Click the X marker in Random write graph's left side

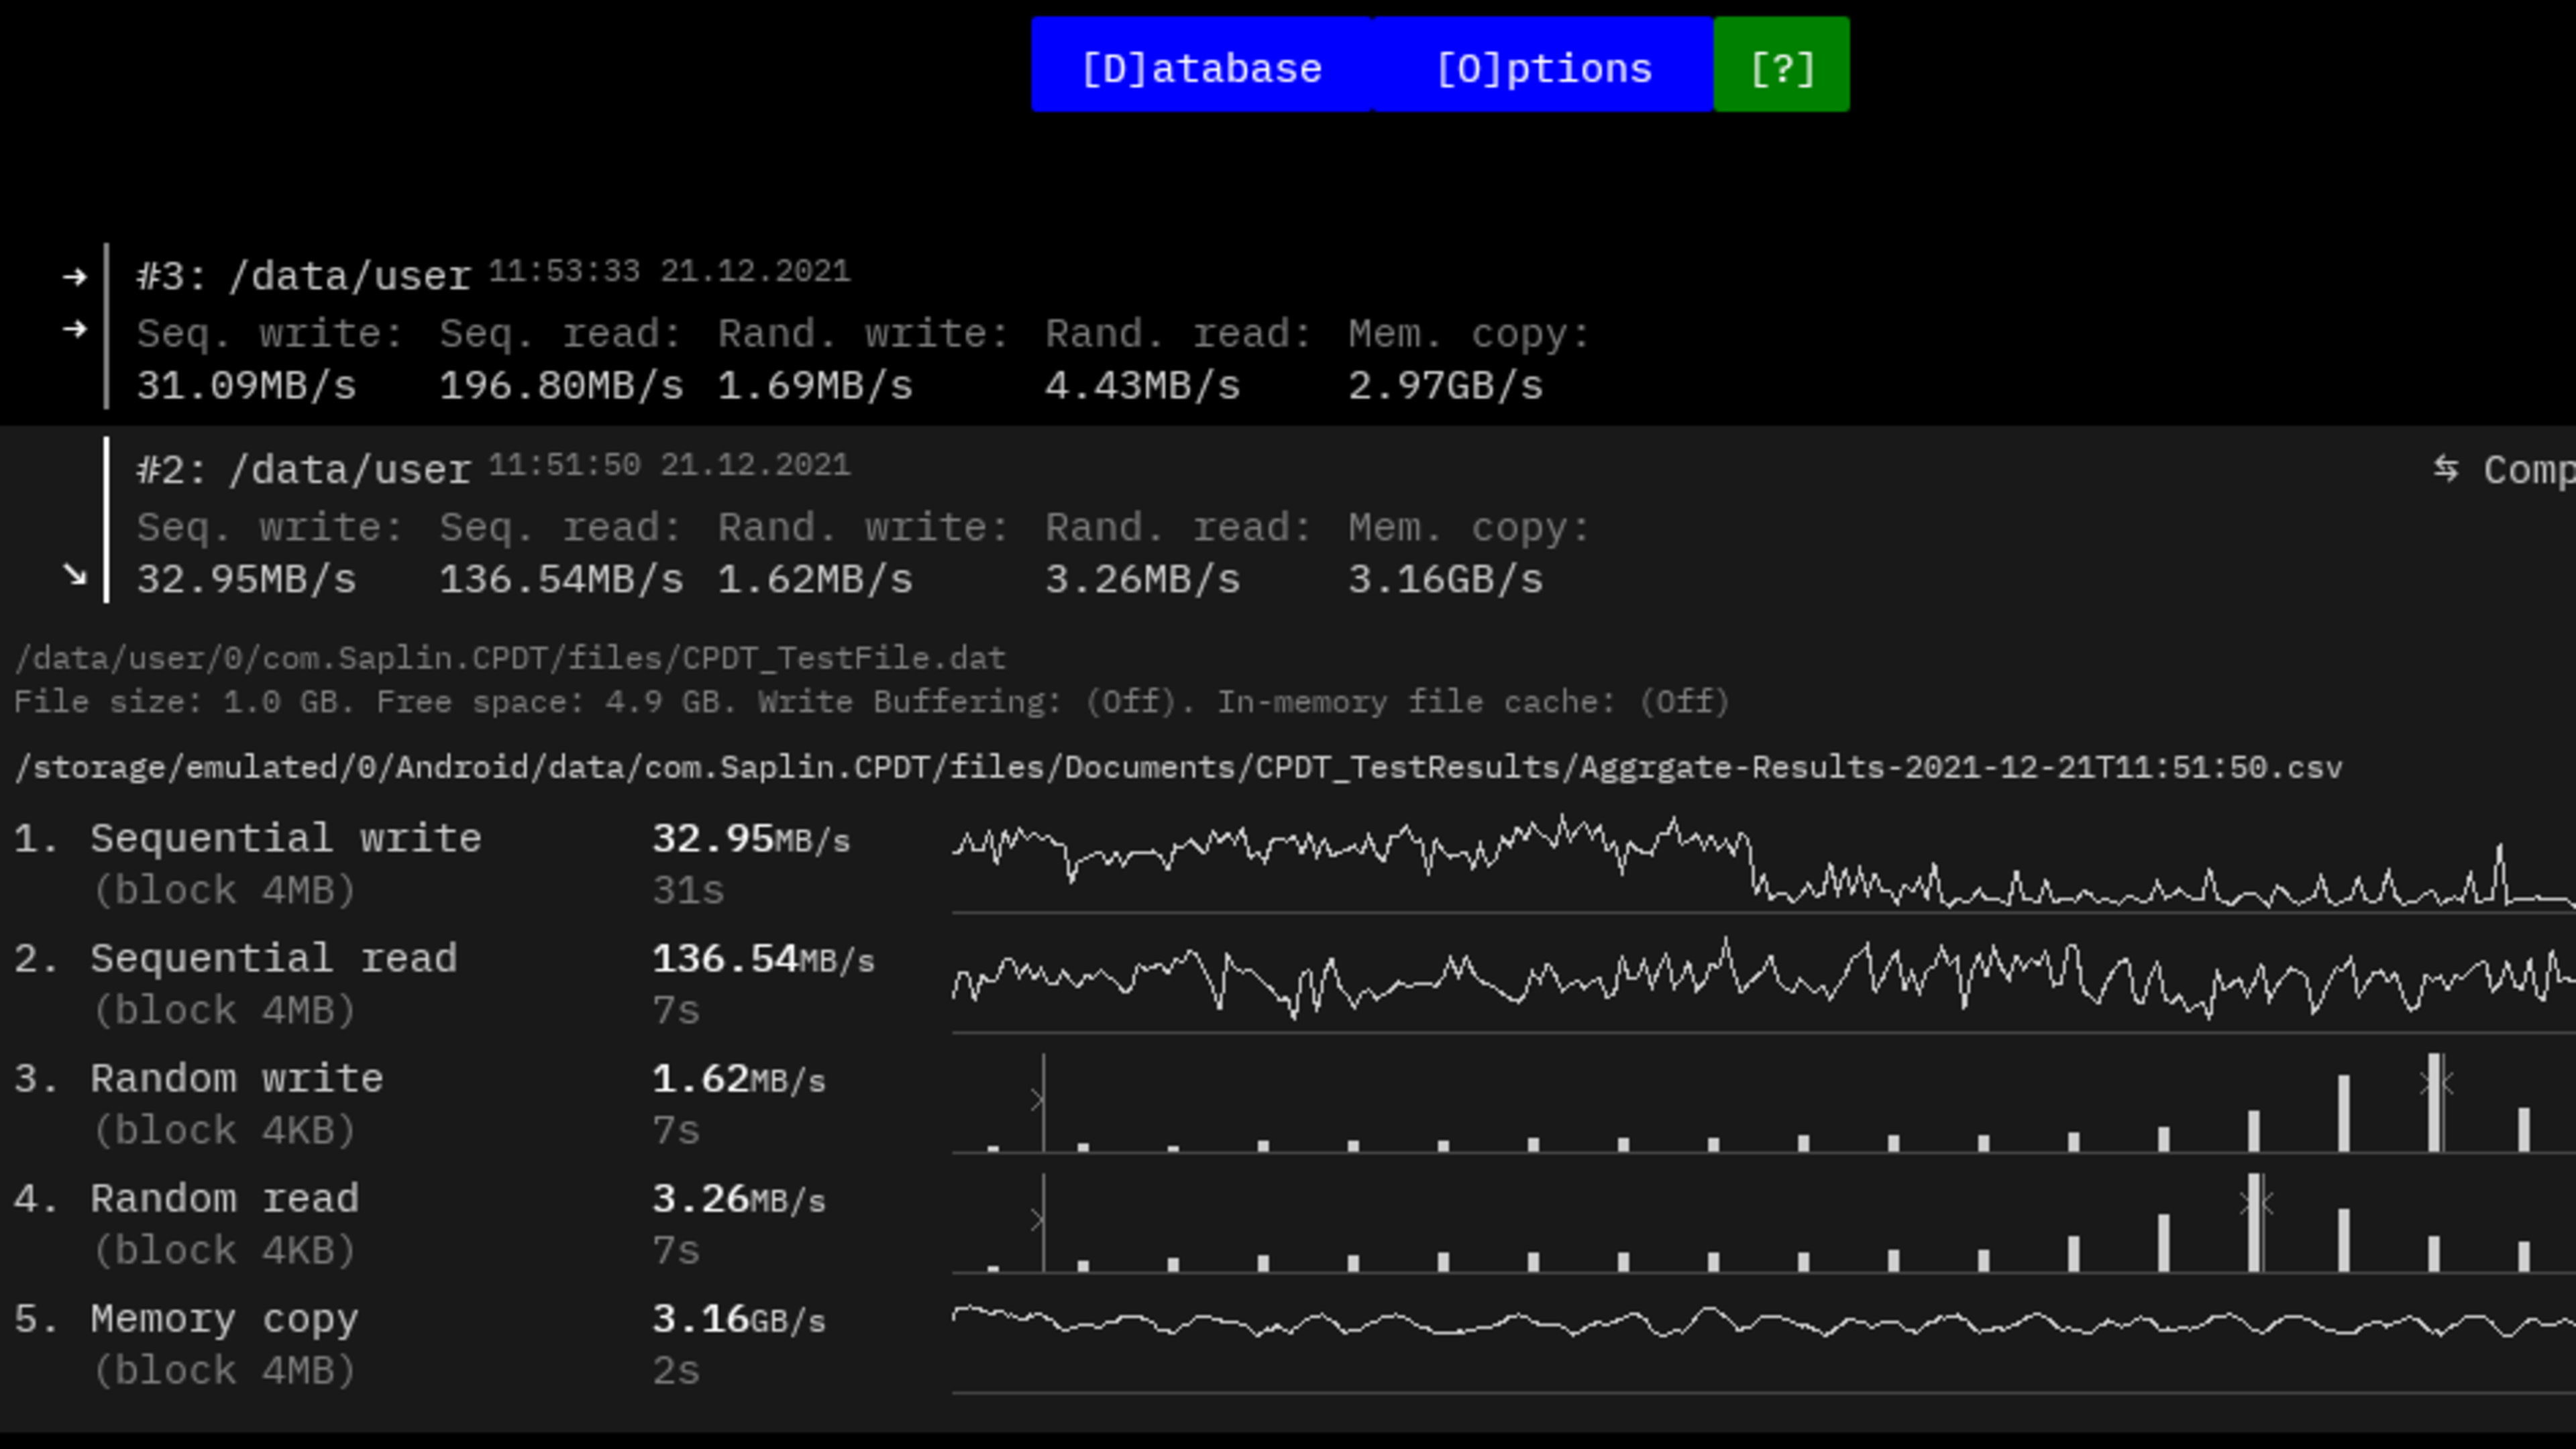(x=1038, y=1100)
